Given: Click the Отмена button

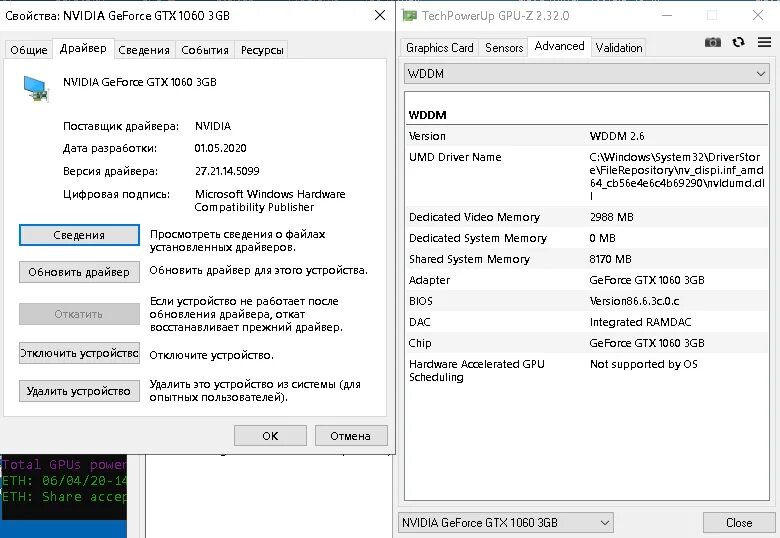Looking at the screenshot, I should [x=351, y=436].
